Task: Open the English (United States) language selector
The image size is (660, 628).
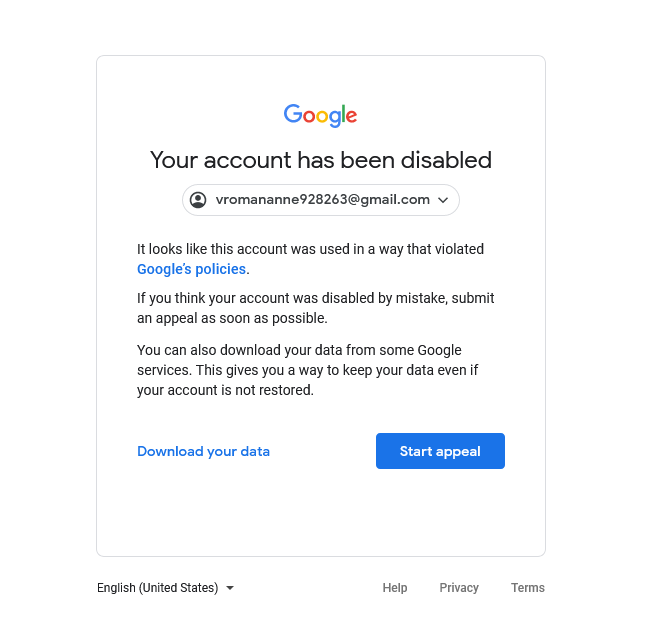Action: tap(157, 588)
